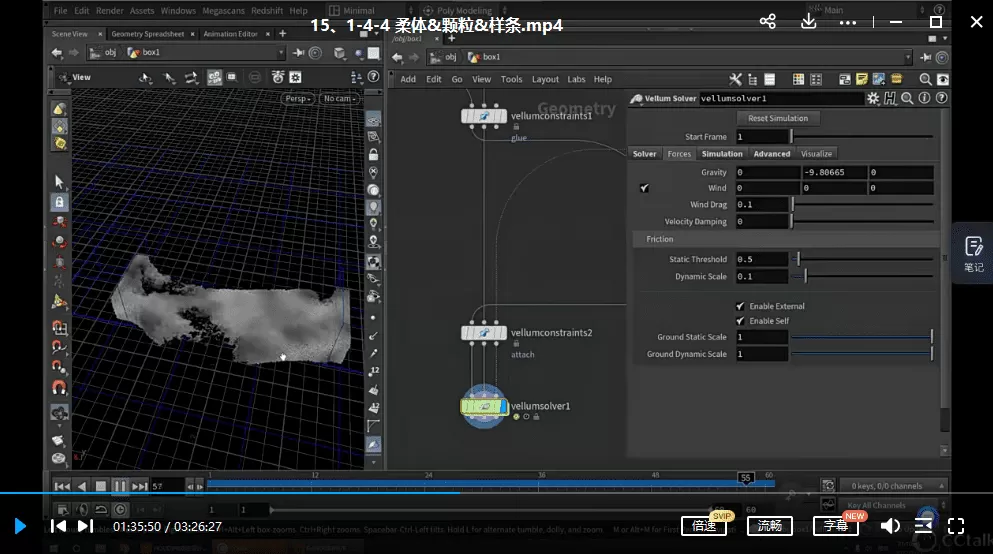Viewport: 993px width, 554px height.
Task: Toggle the video volume speaker icon
Action: [890, 526]
